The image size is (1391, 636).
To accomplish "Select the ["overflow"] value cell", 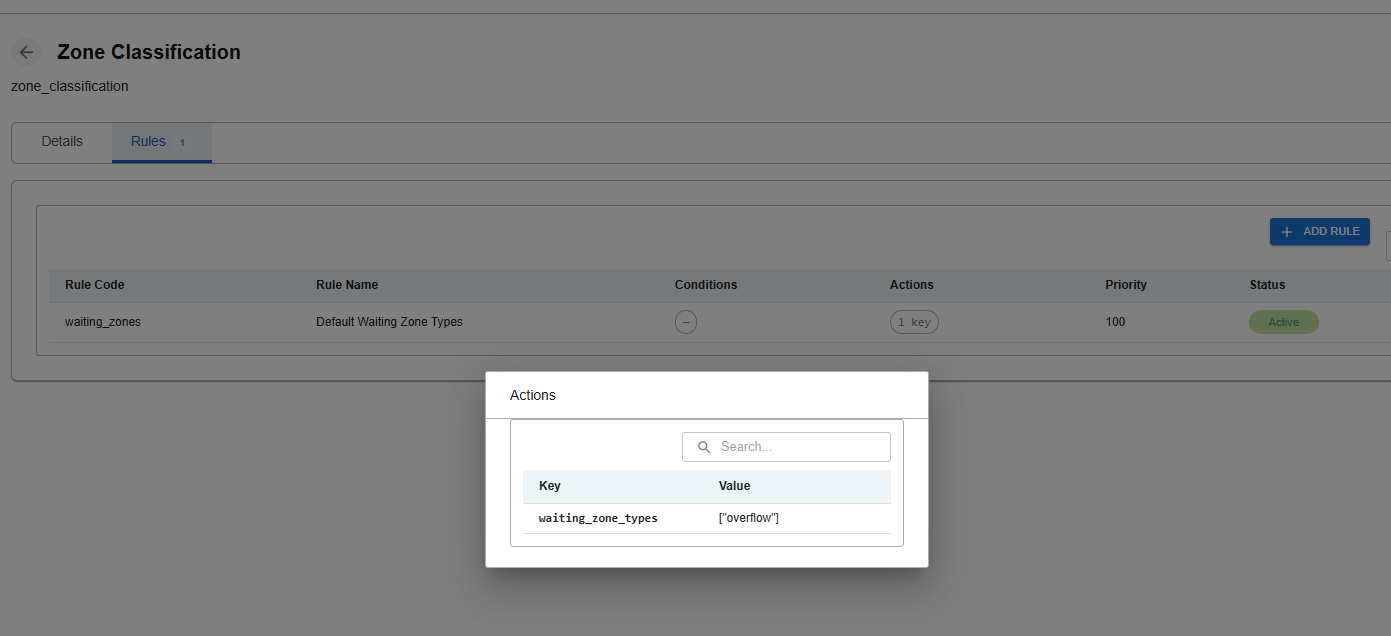I will [x=748, y=517].
